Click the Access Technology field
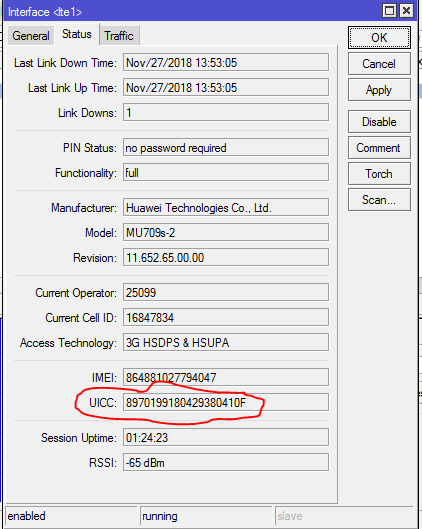 tap(226, 342)
